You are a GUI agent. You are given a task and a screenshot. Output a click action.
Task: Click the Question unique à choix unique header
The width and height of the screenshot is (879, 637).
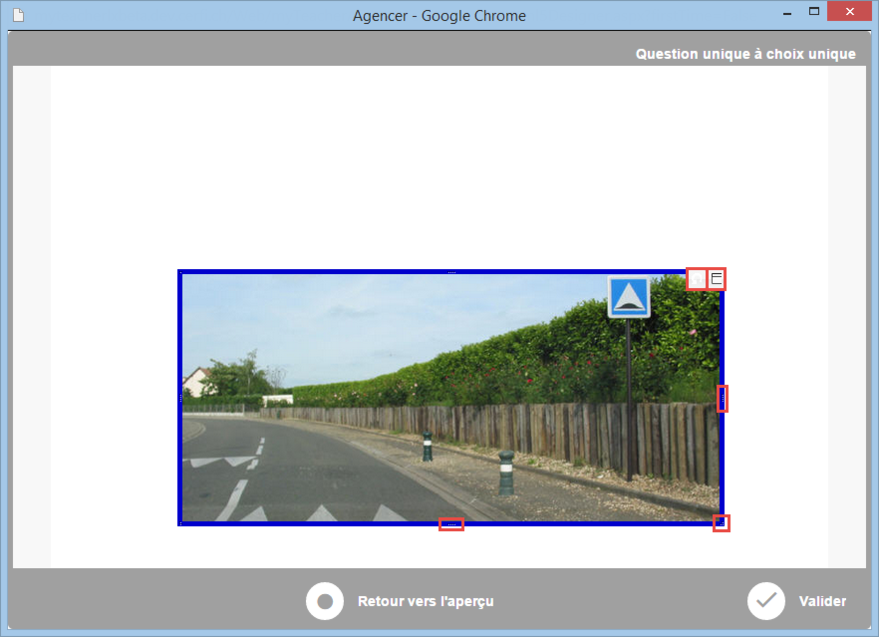[x=745, y=54]
